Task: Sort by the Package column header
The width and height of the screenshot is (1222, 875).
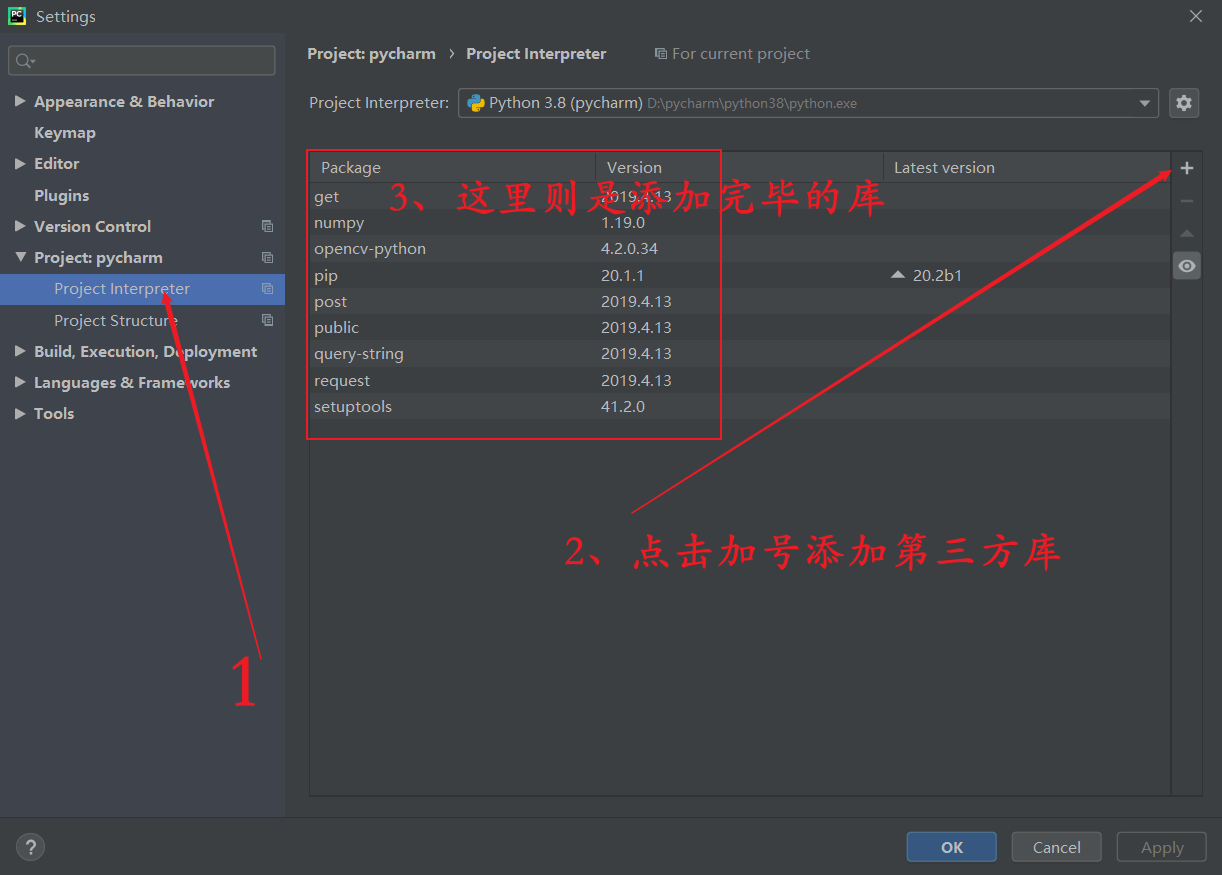Action: 453,167
